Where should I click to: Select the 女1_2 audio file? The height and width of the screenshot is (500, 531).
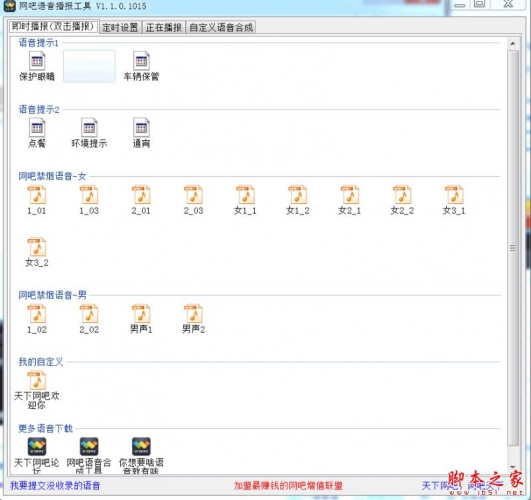click(298, 200)
